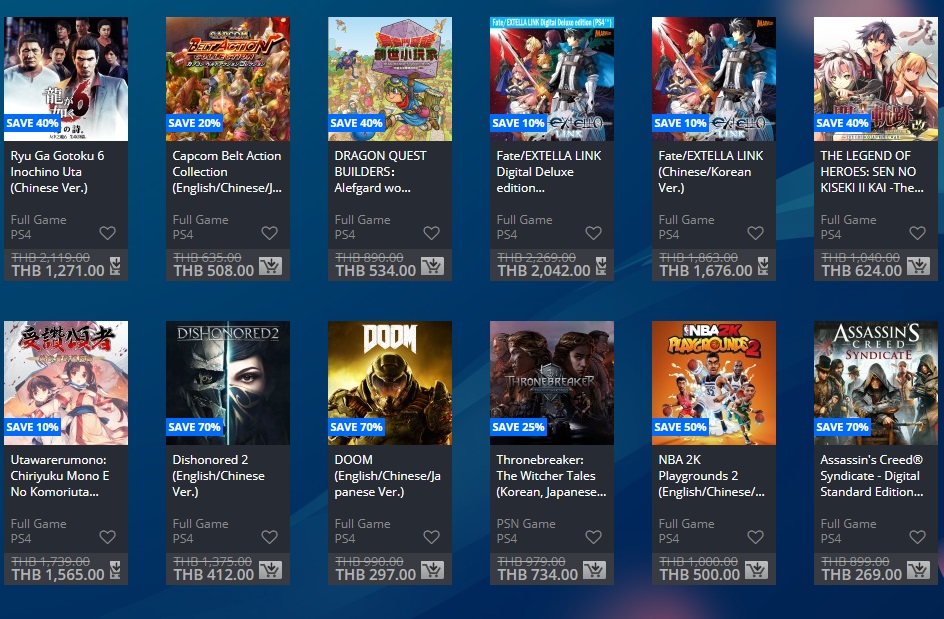
Task: Open Fate/EXTELLA LINK (Chinese/Korean Ver.) title
Action: (x=711, y=172)
